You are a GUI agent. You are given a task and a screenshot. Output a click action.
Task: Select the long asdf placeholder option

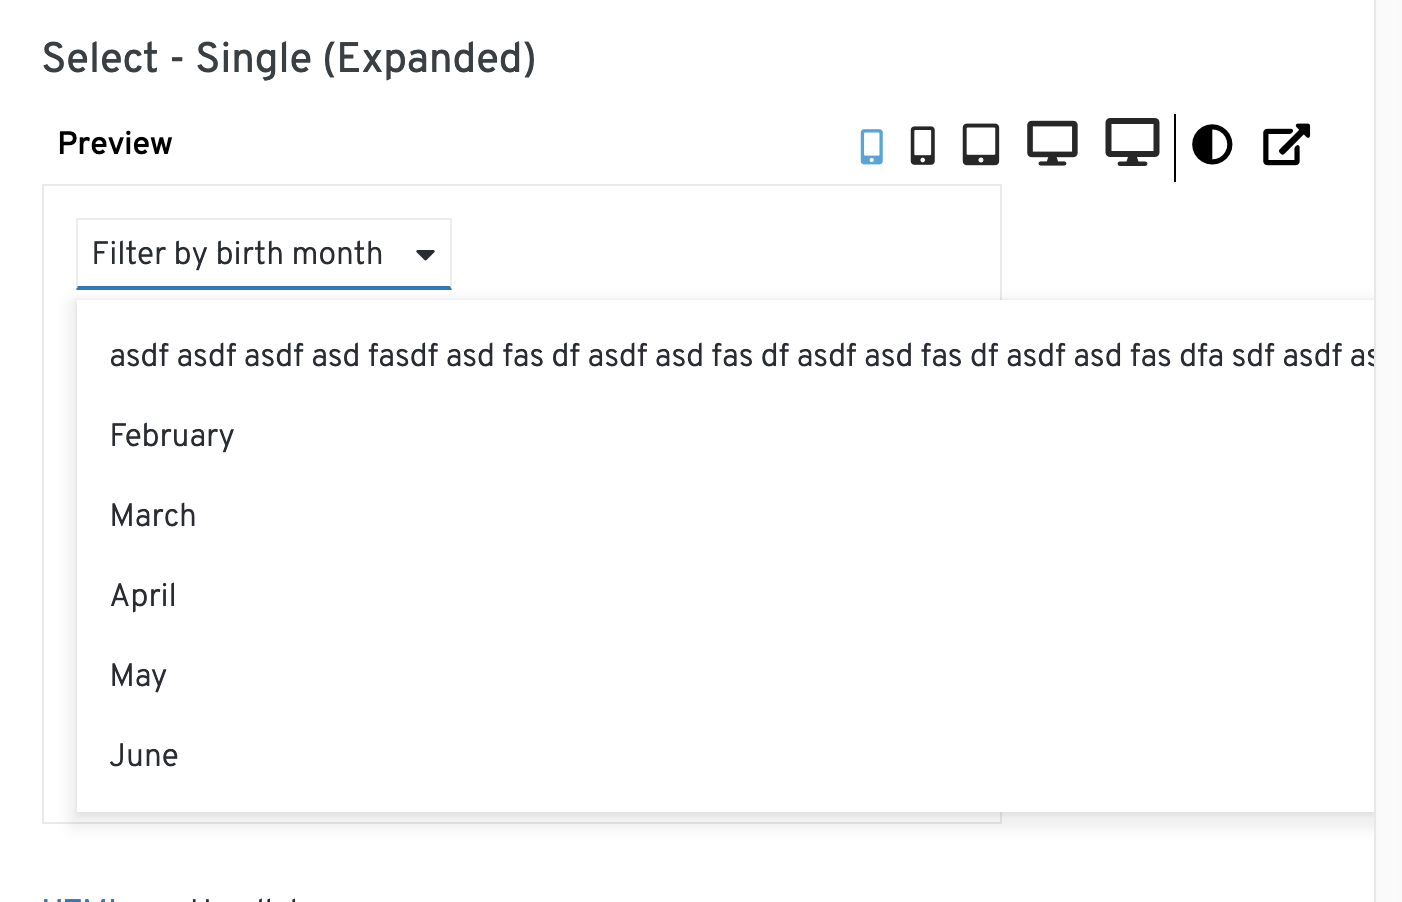tap(400, 355)
